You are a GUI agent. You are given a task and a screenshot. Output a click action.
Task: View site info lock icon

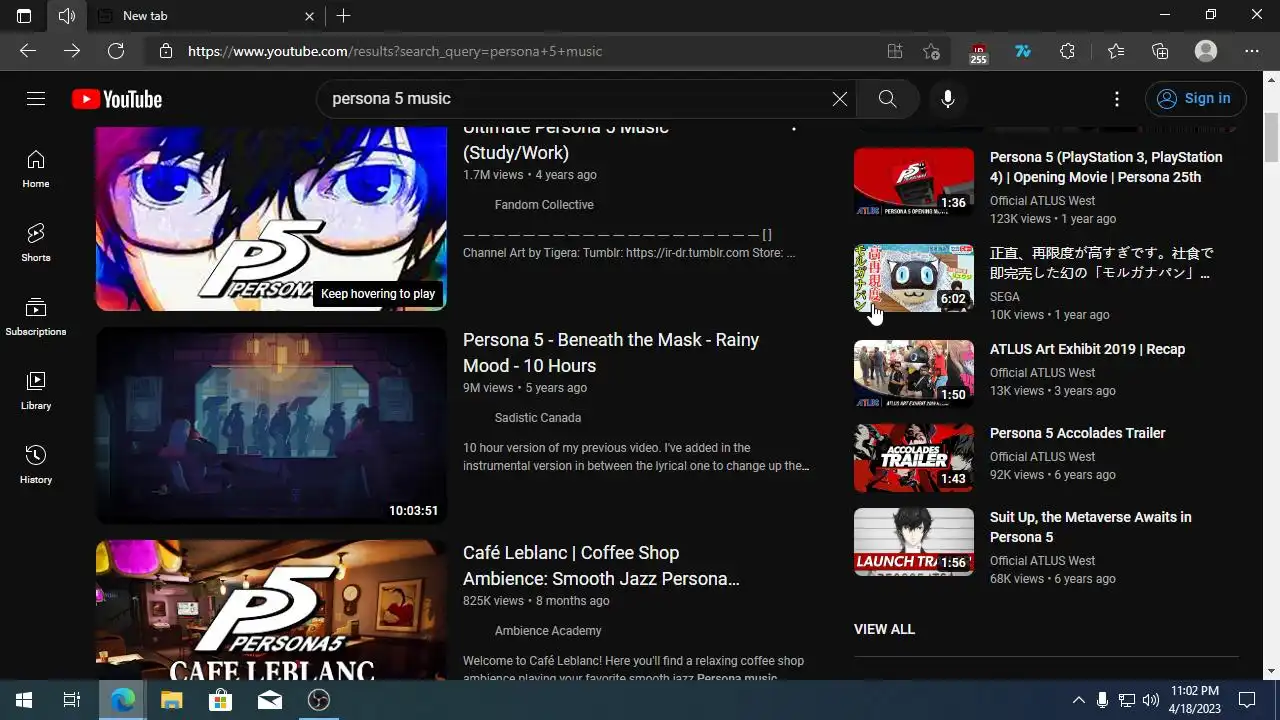coord(166,51)
